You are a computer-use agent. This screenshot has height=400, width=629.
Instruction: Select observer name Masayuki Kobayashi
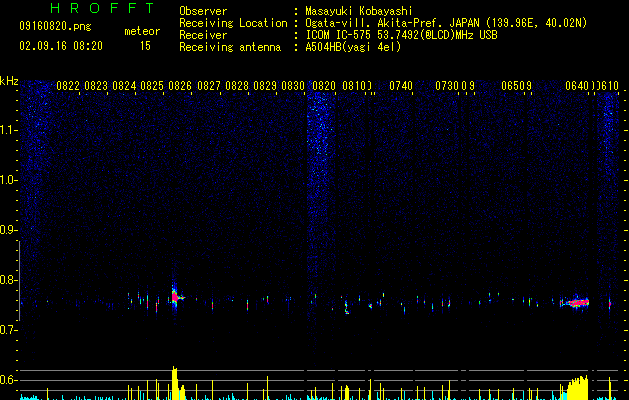(359, 11)
